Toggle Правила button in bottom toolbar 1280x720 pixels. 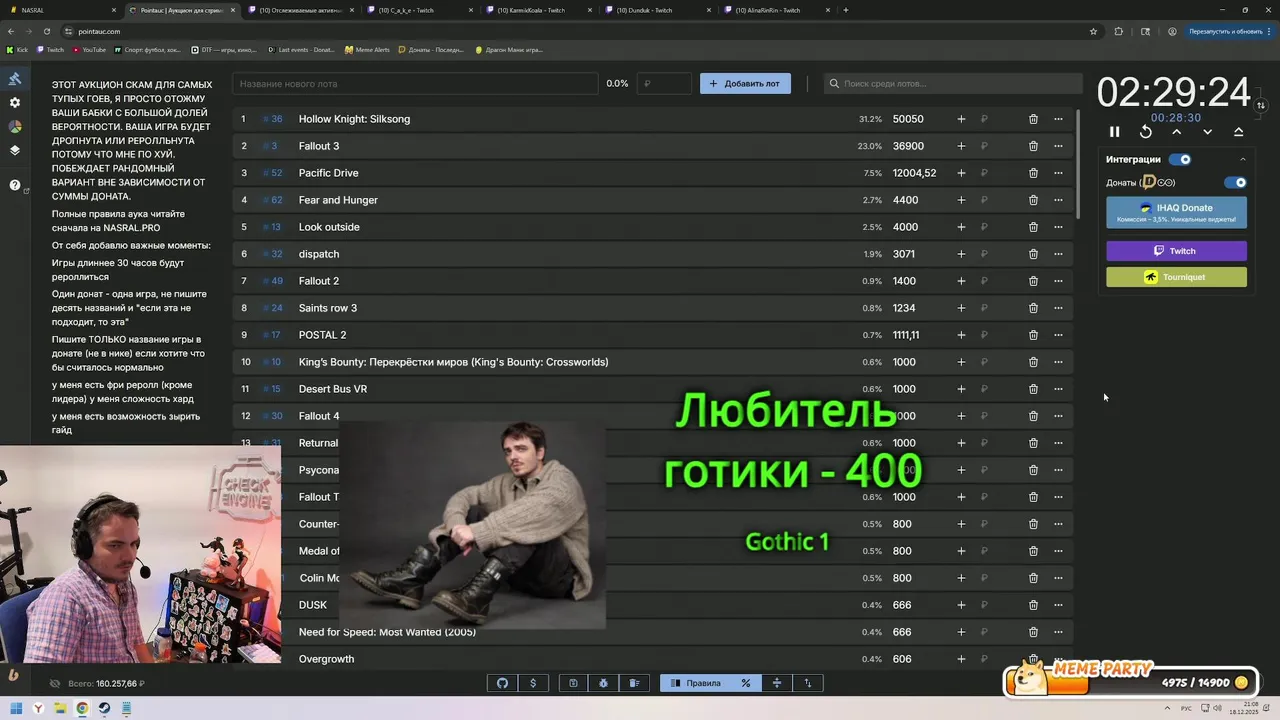click(x=695, y=683)
